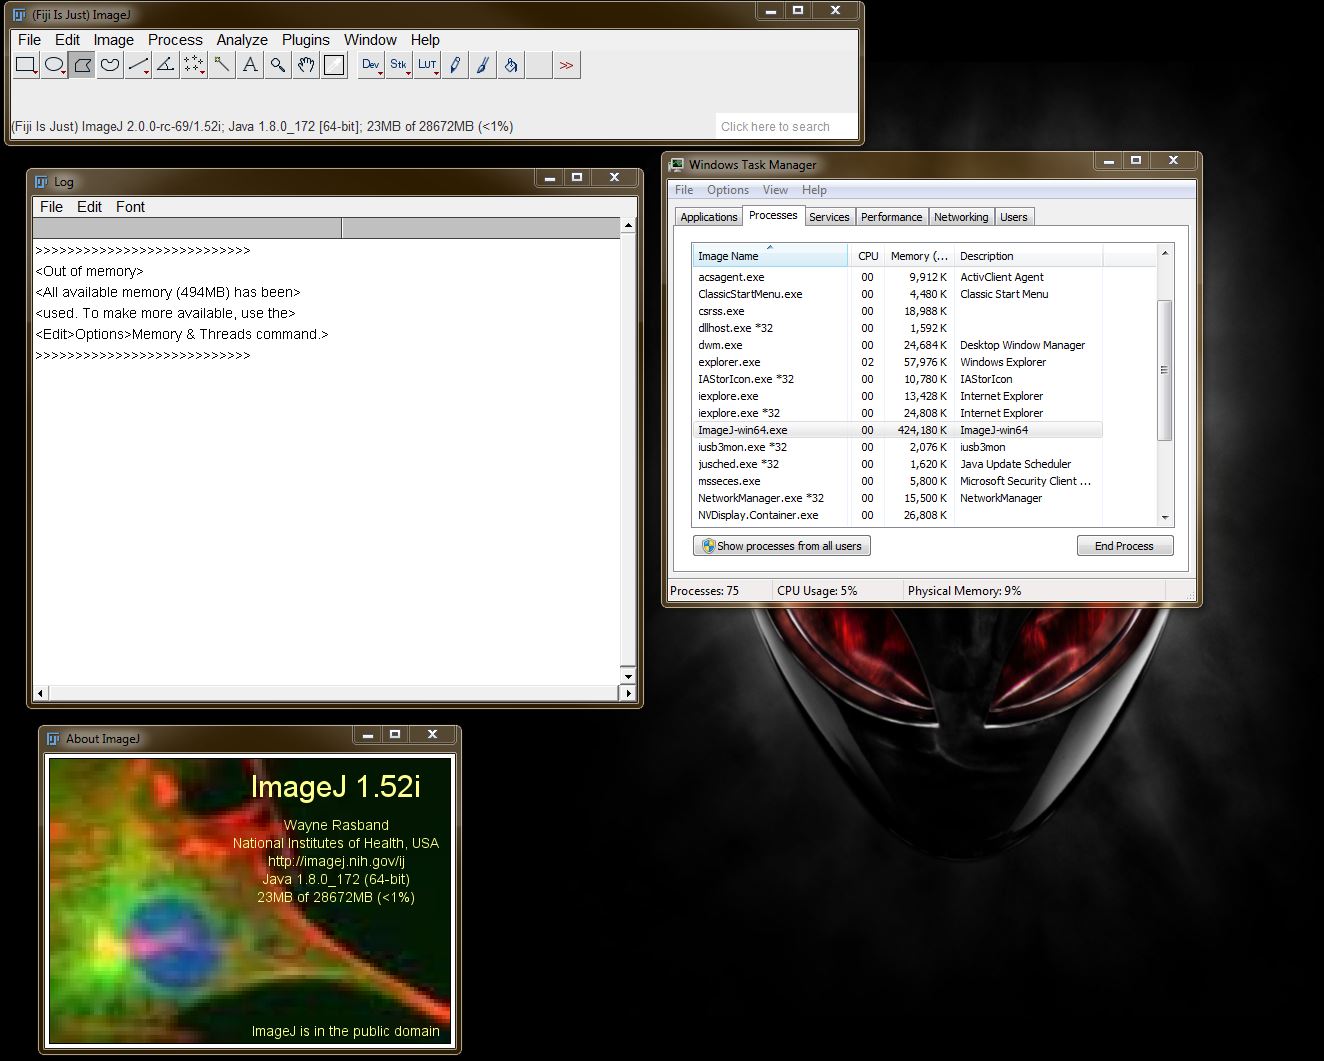The image size is (1324, 1061).
Task: Sort processes by Memory column header
Action: 918,256
